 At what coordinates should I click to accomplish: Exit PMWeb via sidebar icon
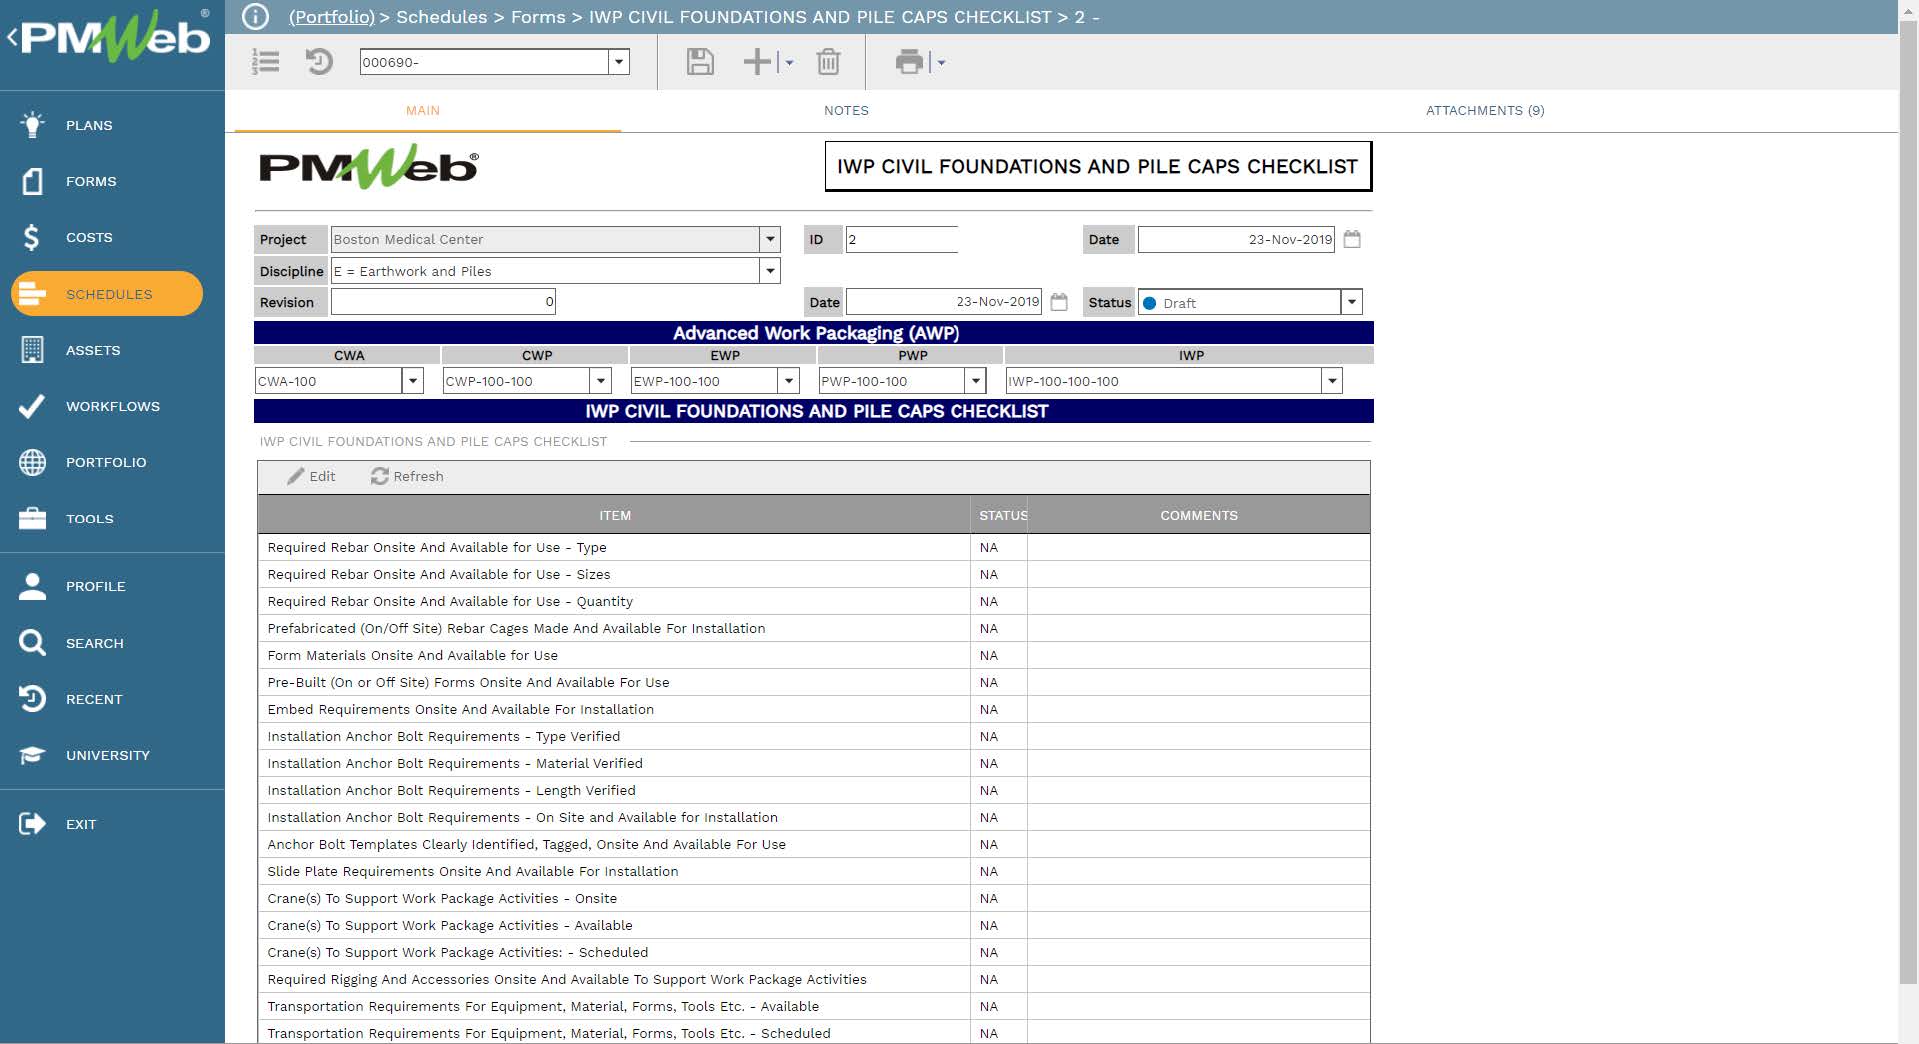click(81, 824)
